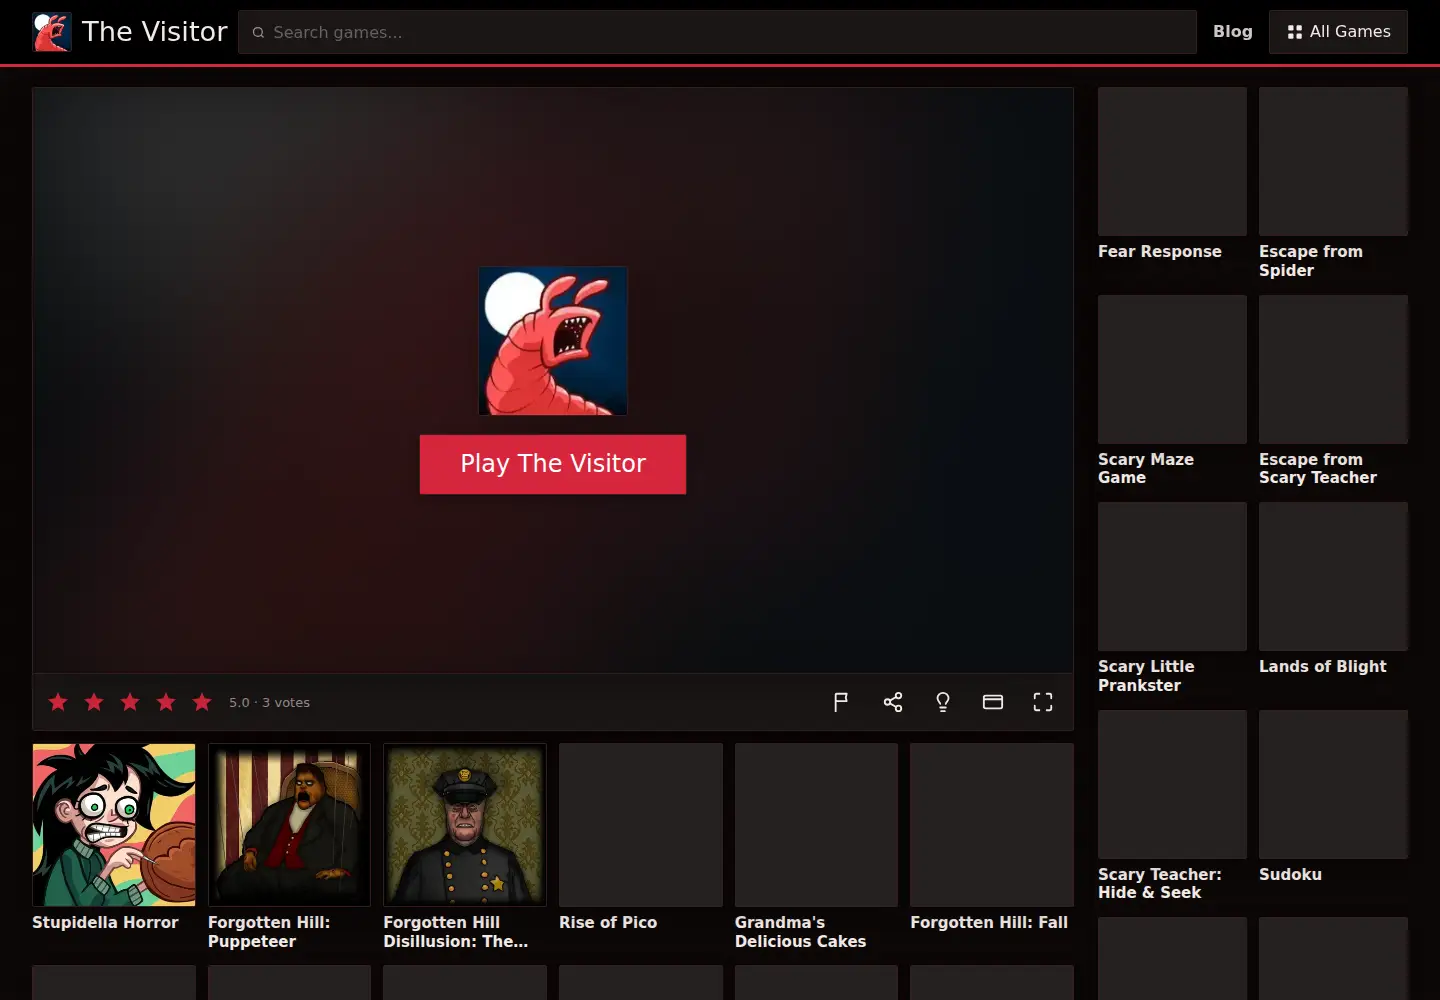Rate the game three stars
The width and height of the screenshot is (1440, 1000).
[130, 702]
